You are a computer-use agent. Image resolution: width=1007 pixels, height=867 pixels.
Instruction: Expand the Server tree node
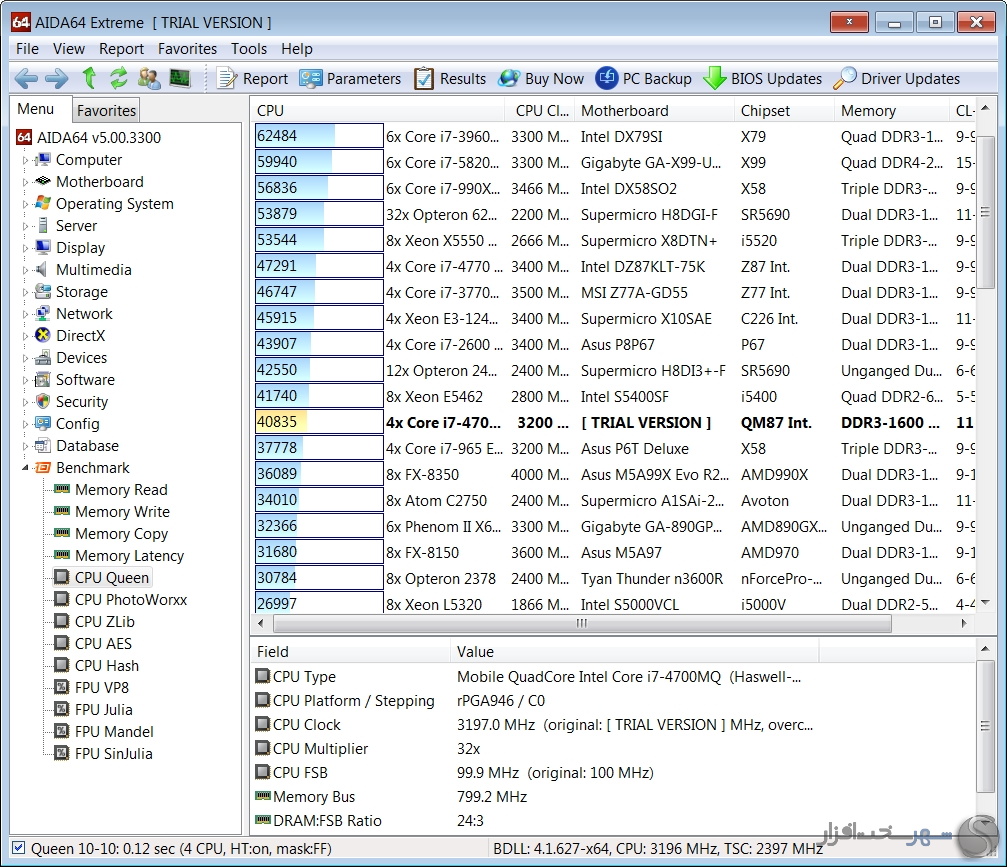click(x=25, y=226)
